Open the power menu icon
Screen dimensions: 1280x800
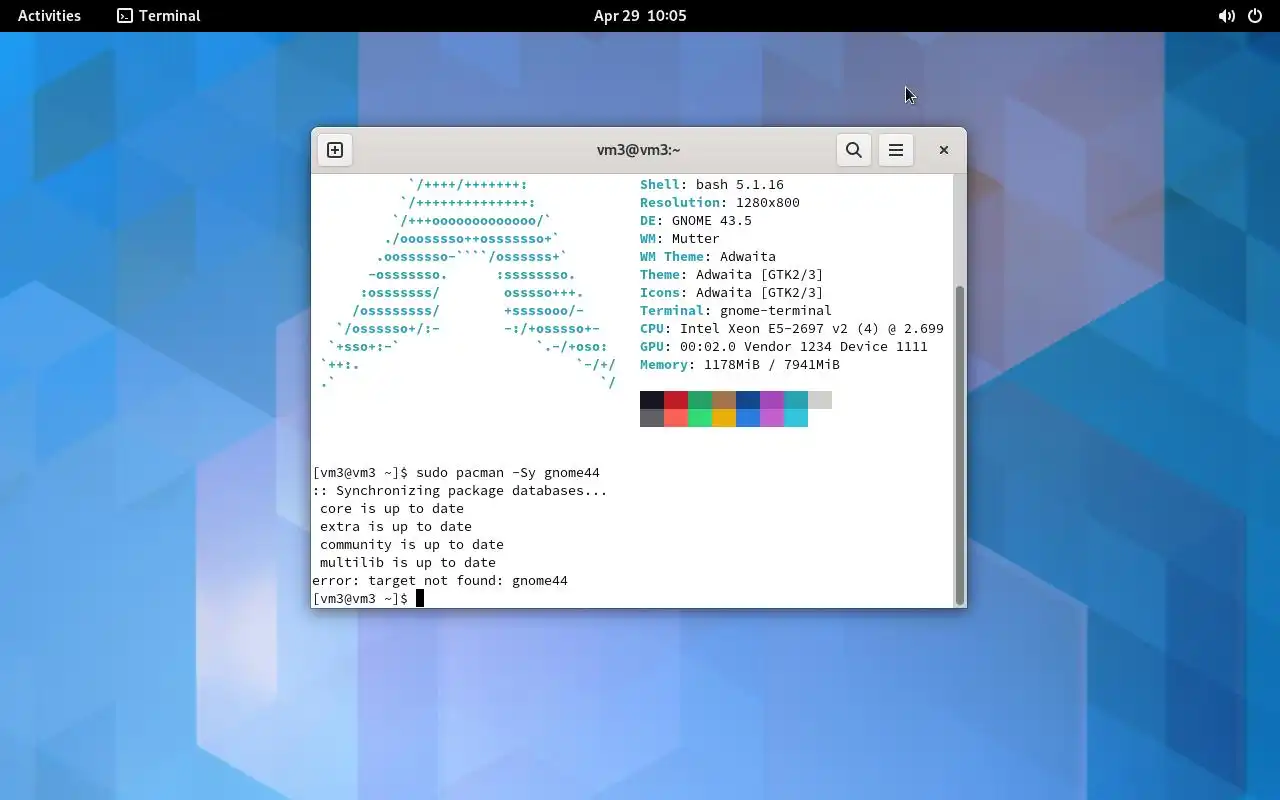(x=1255, y=16)
